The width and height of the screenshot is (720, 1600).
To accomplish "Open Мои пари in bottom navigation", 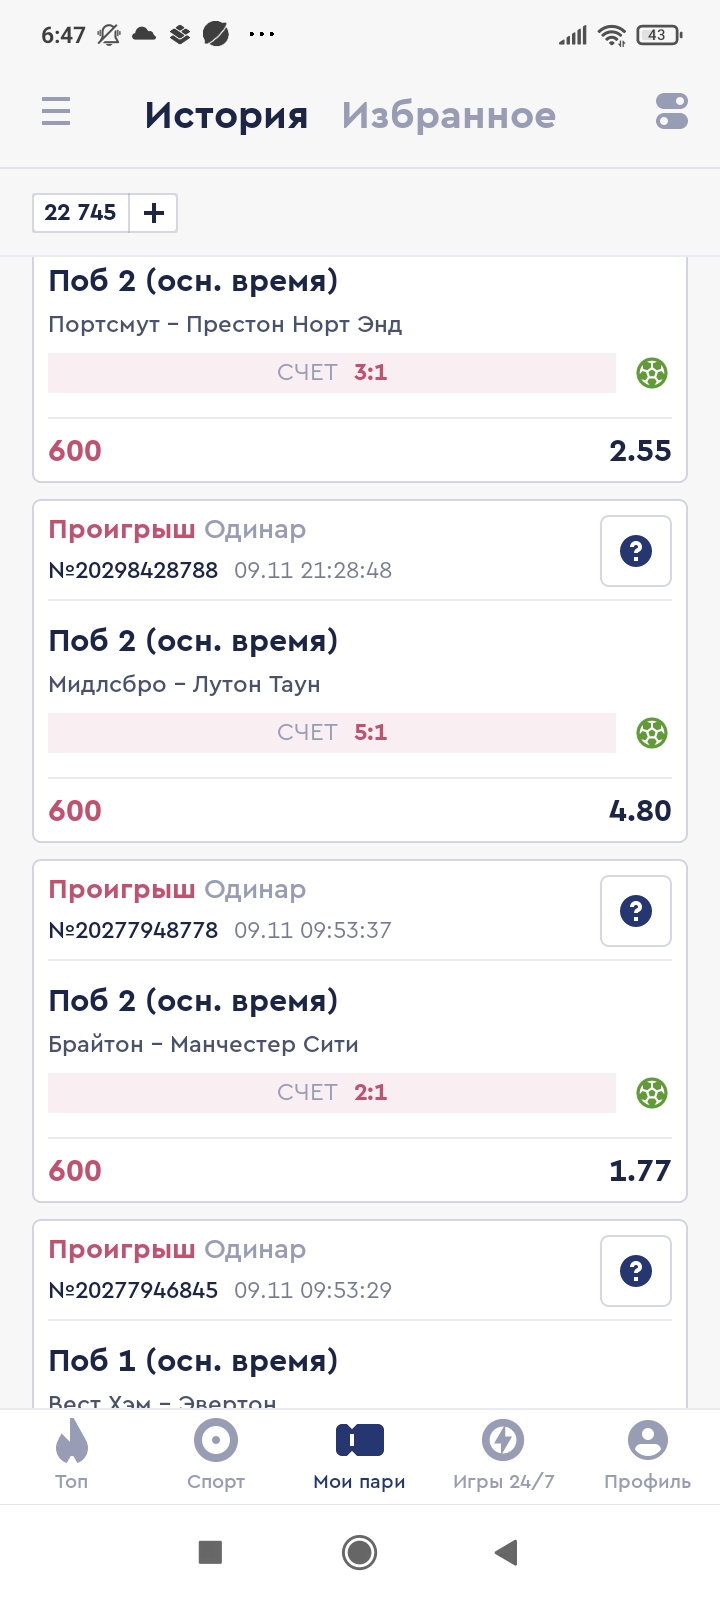I will [360, 1454].
